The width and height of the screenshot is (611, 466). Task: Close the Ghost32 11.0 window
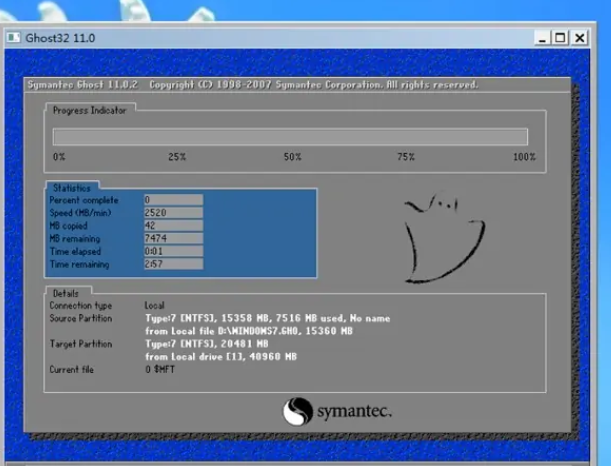click(x=579, y=38)
